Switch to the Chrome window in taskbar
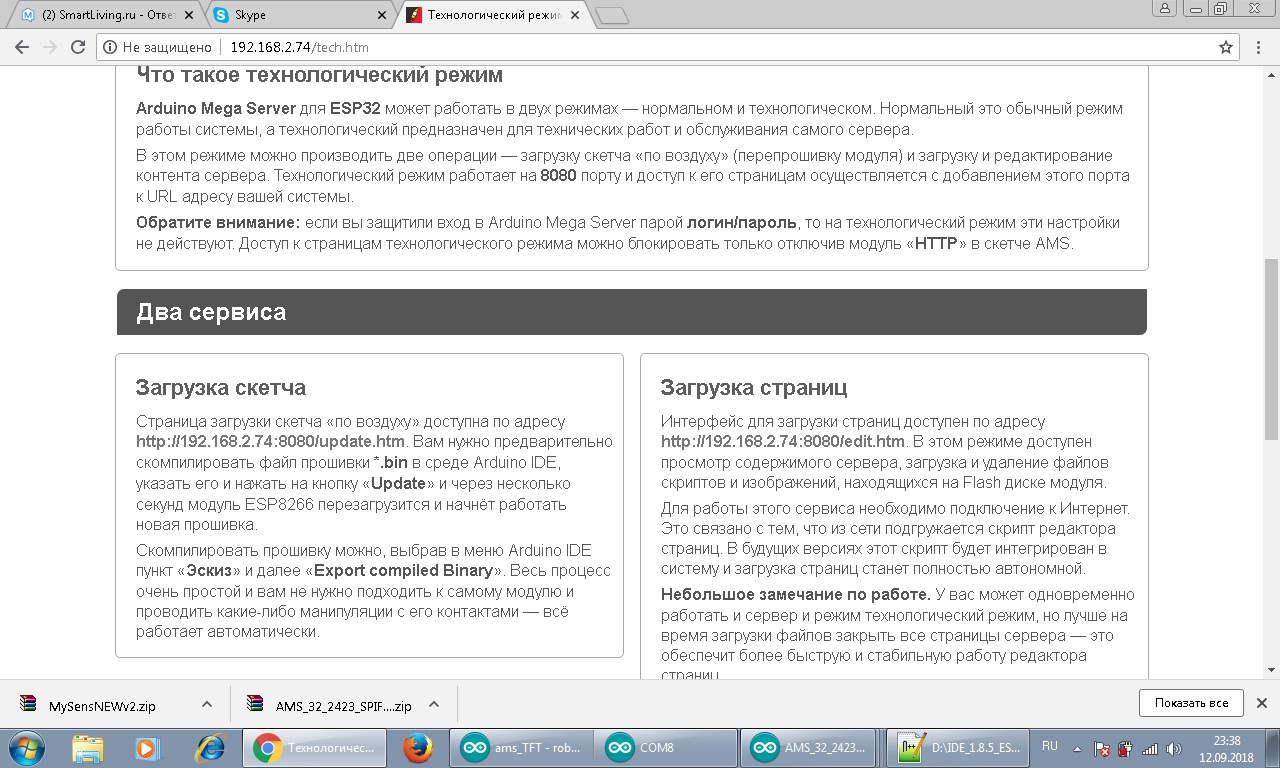1280x768 pixels. [x=313, y=747]
